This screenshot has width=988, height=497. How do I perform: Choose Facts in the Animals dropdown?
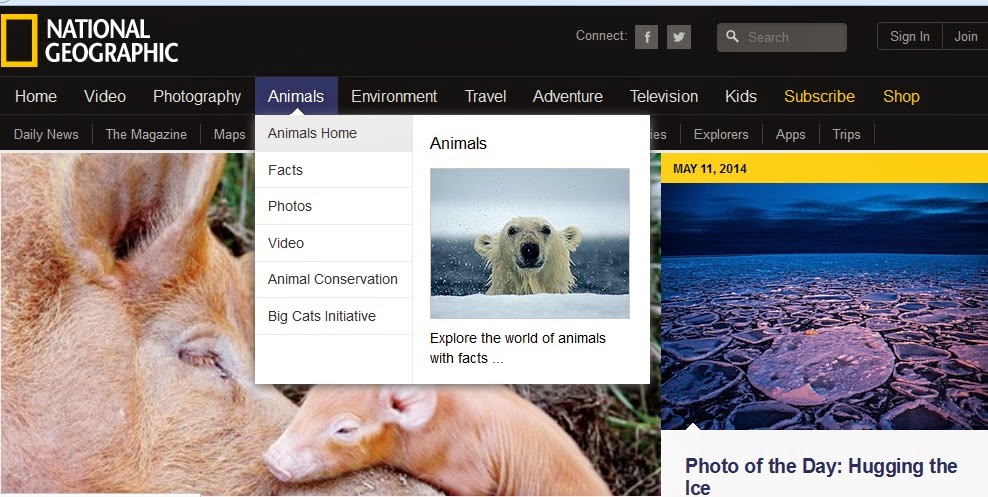(334, 169)
